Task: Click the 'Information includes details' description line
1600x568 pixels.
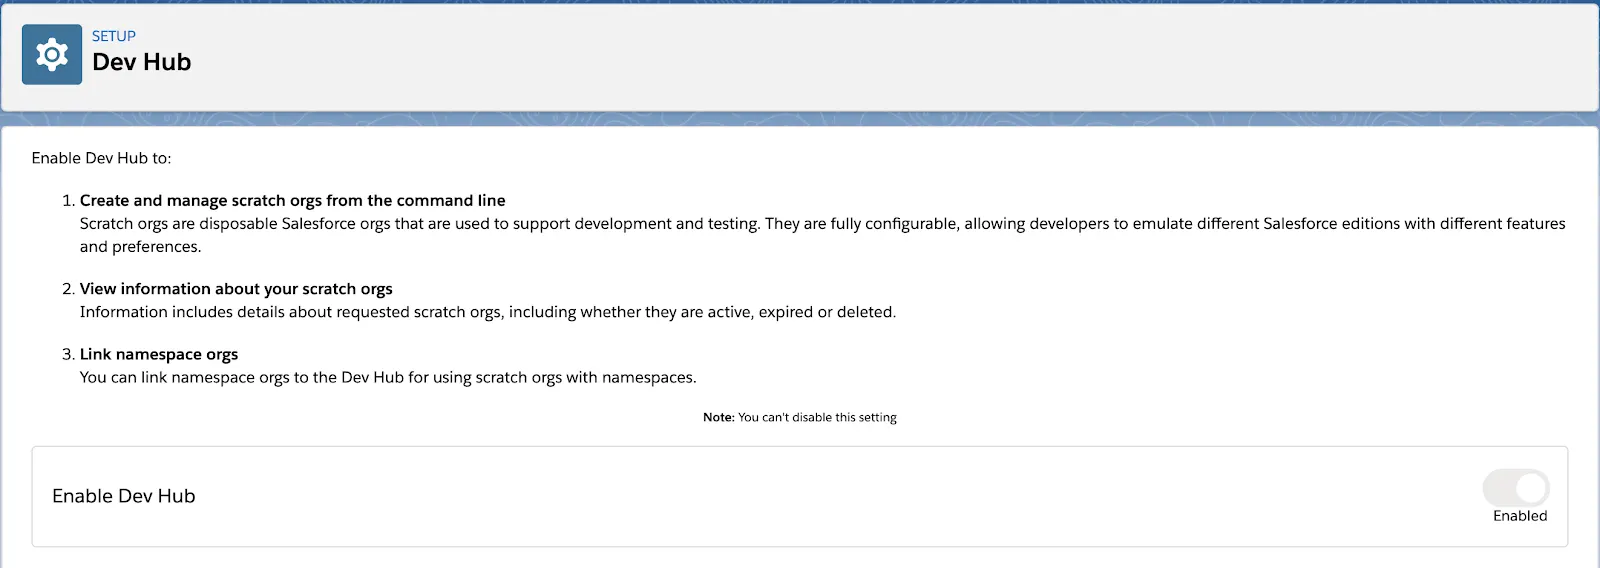Action: tap(488, 312)
